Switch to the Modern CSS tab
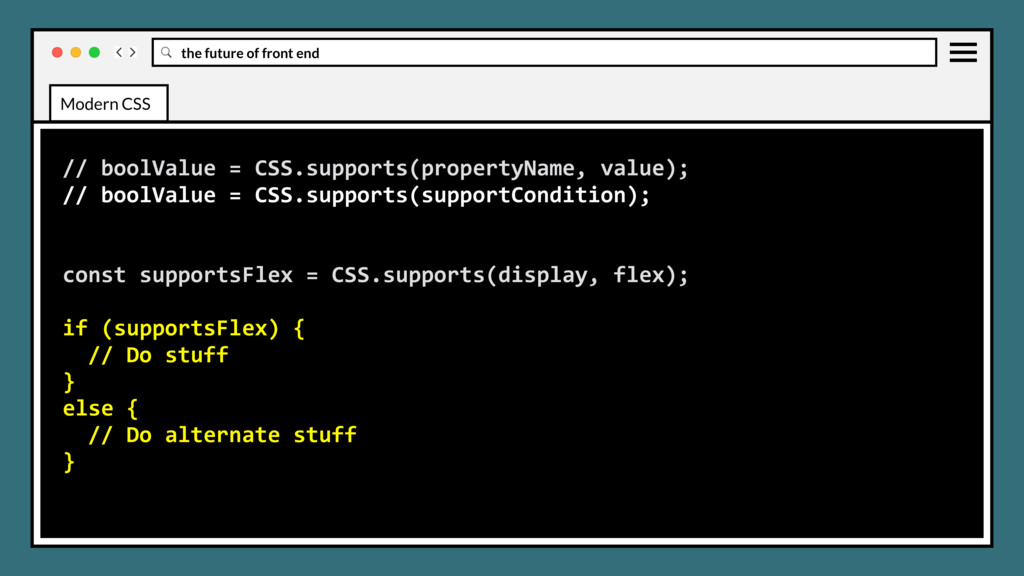 point(106,104)
